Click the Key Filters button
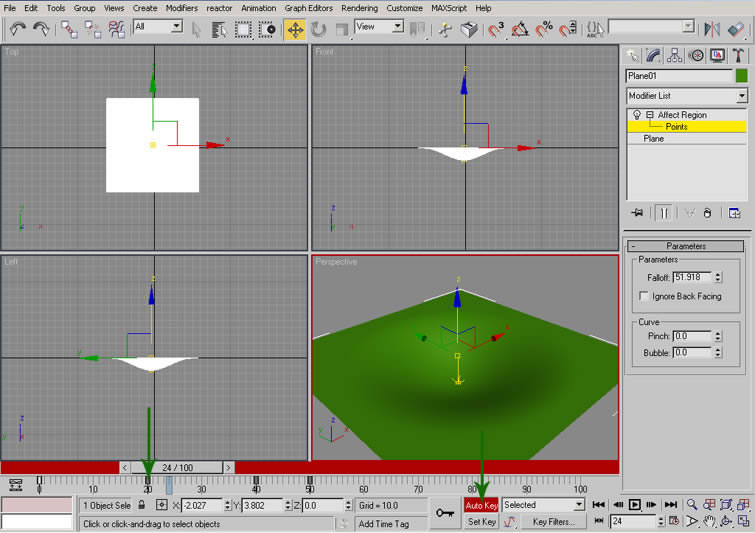Viewport: 755px width, 533px height. pyautogui.click(x=552, y=521)
